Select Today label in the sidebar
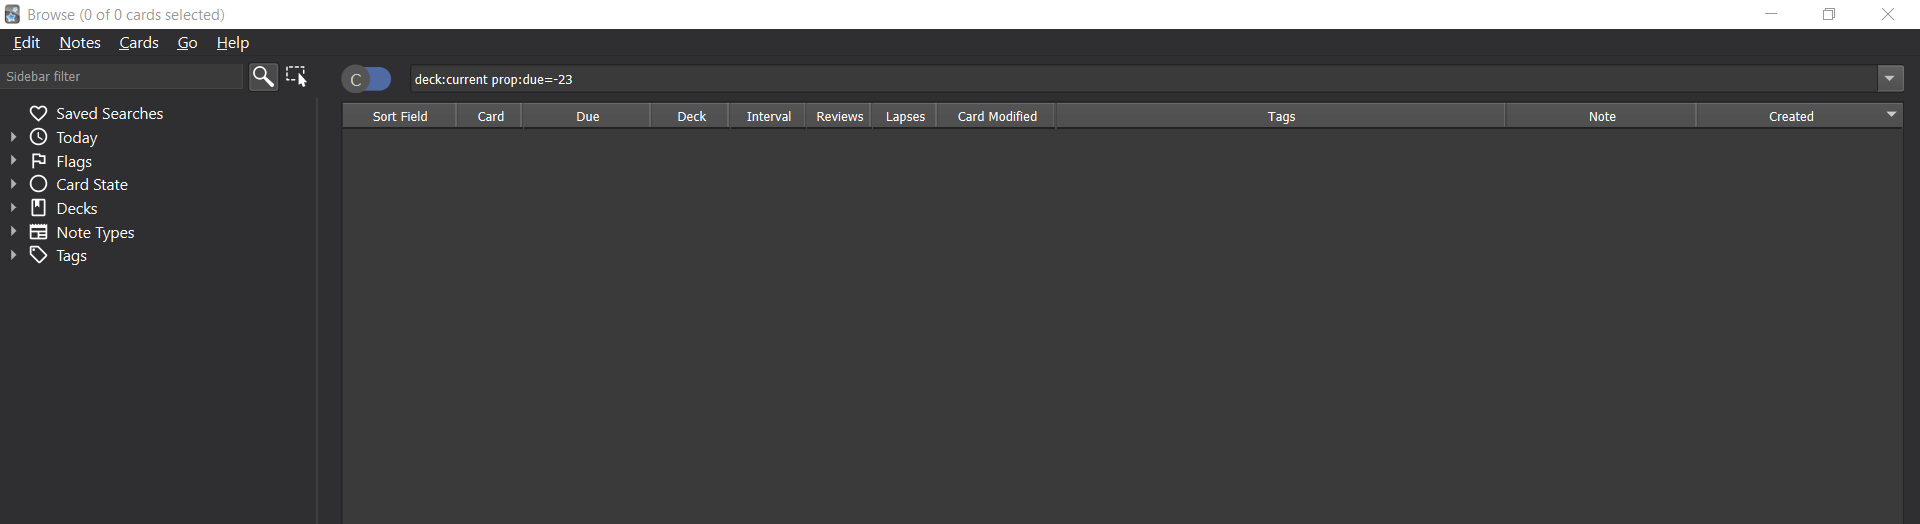 pos(77,137)
